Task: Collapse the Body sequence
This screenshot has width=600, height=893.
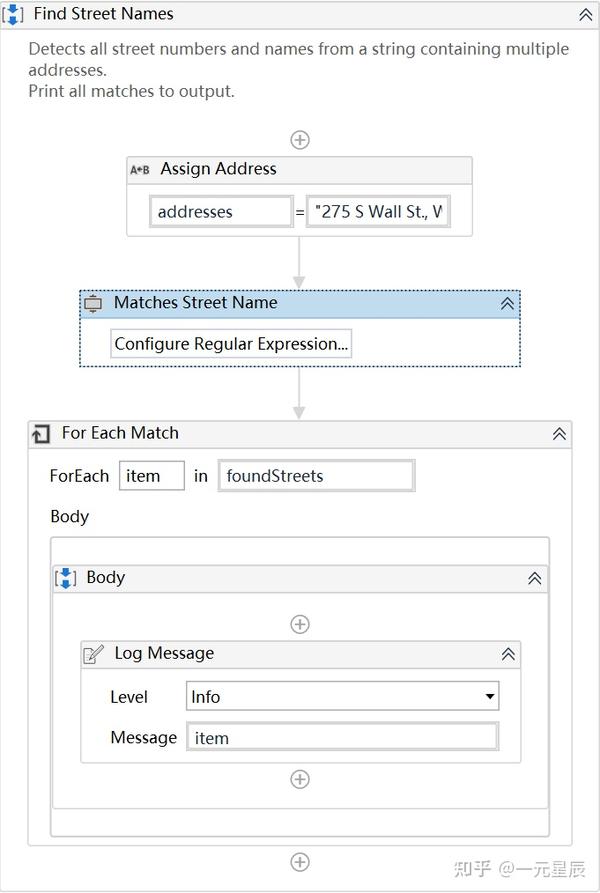Action: point(534,577)
